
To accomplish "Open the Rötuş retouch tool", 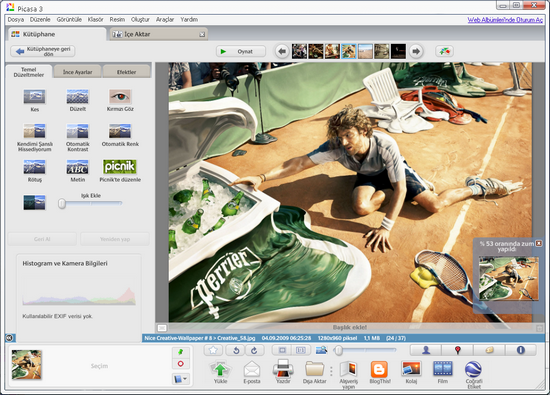I will 34,167.
